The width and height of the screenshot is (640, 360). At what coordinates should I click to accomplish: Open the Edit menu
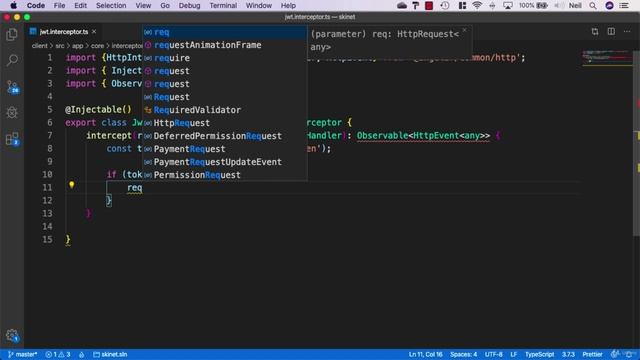(80, 5)
